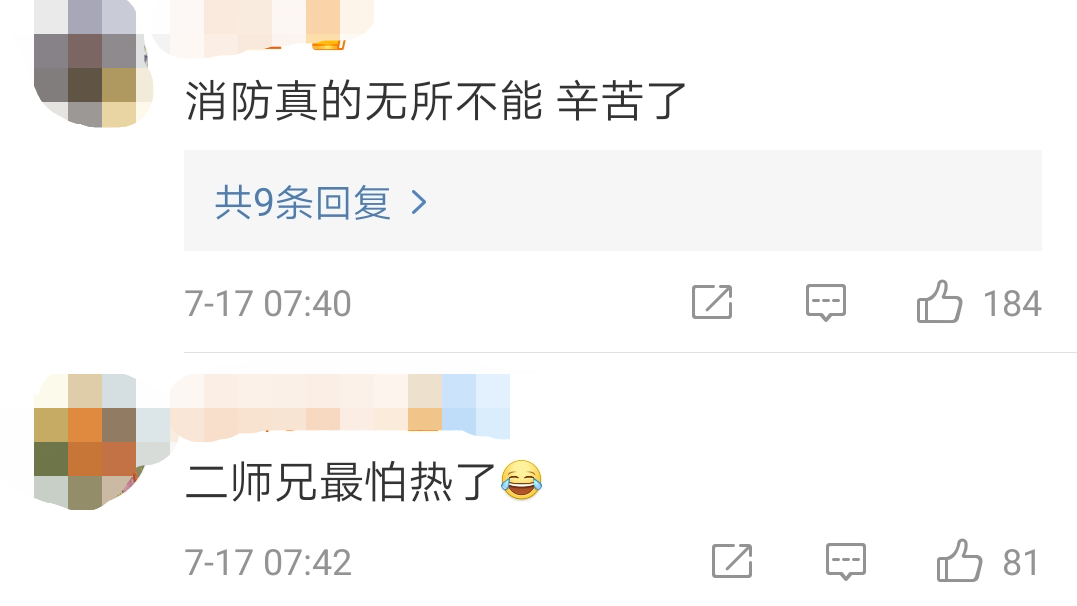Open the first commenter's pixelated avatar
This screenshot has height=606, width=1077.
(93, 63)
